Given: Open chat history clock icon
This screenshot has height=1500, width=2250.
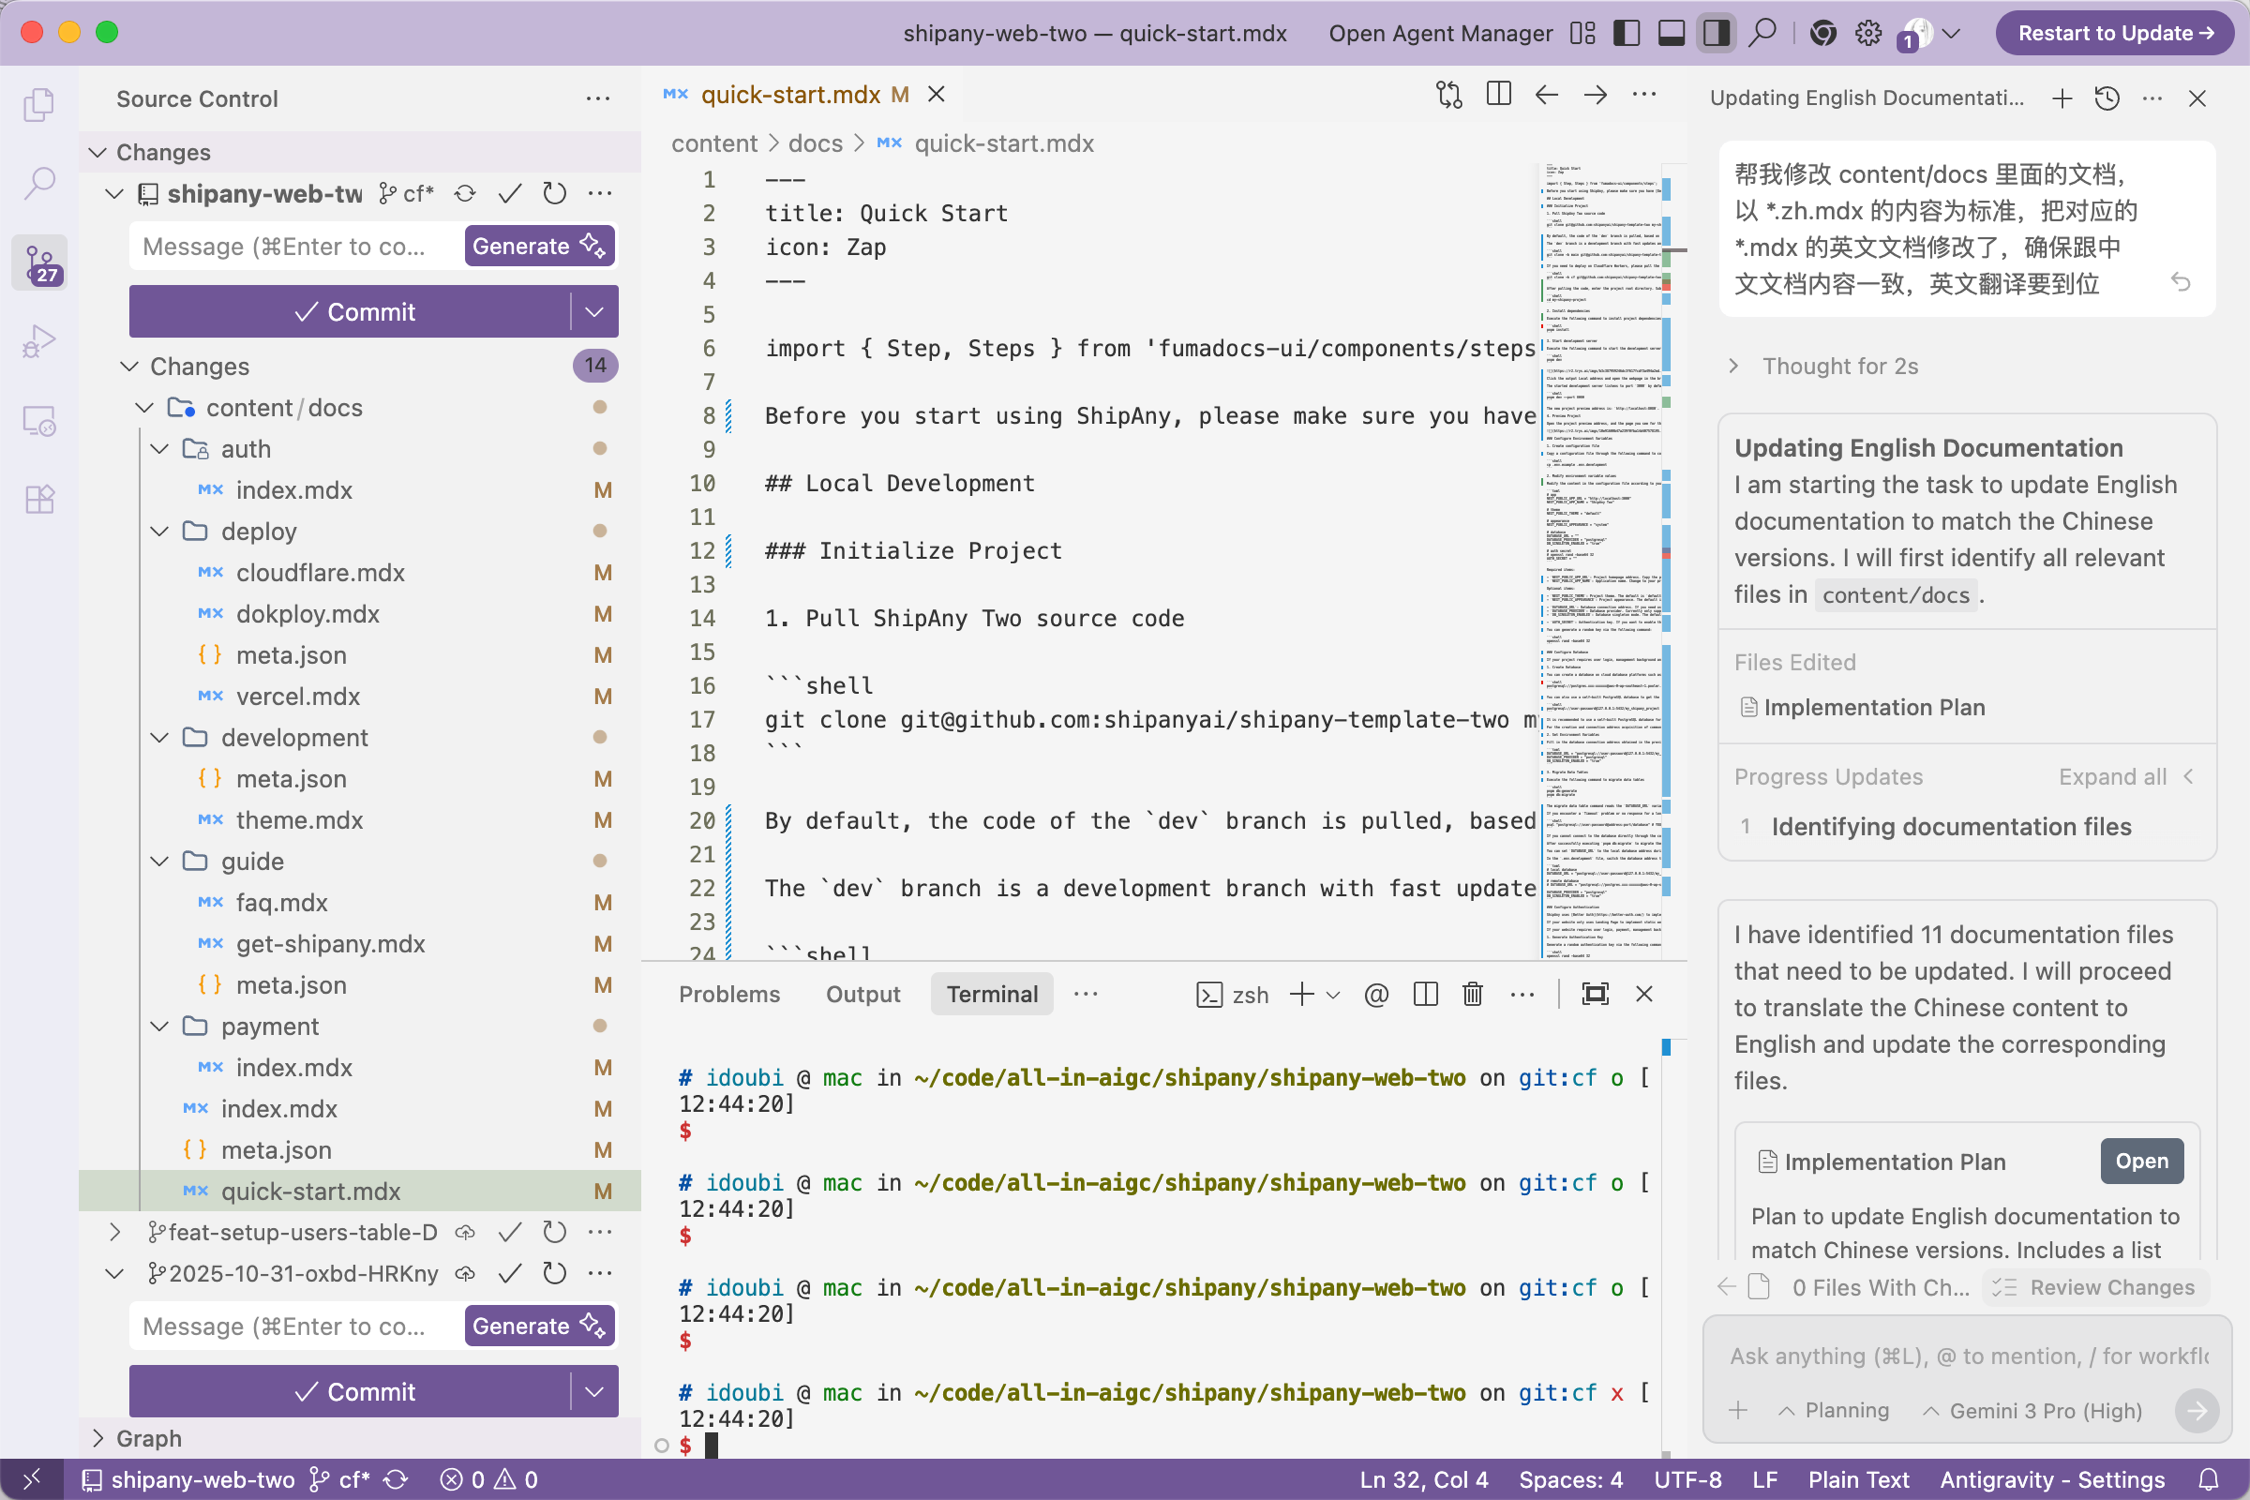Looking at the screenshot, I should [2107, 98].
